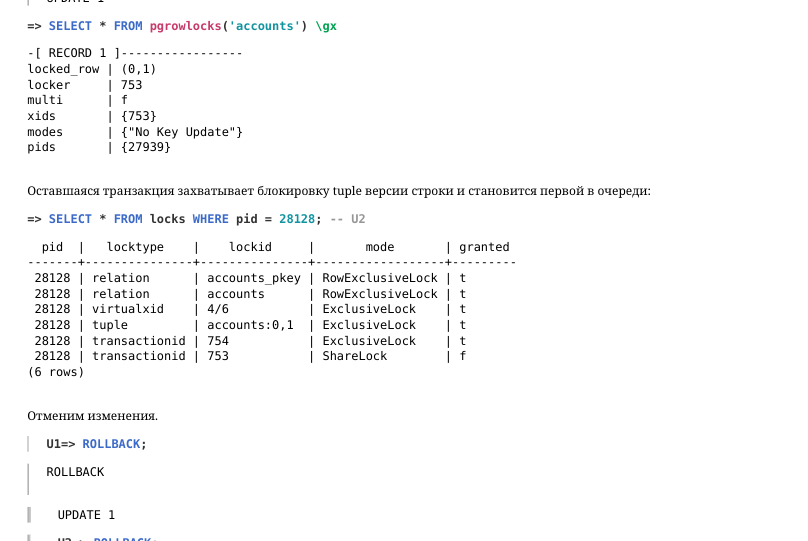
Task: Click the ROLLBACK output line
Action: pos(75,472)
